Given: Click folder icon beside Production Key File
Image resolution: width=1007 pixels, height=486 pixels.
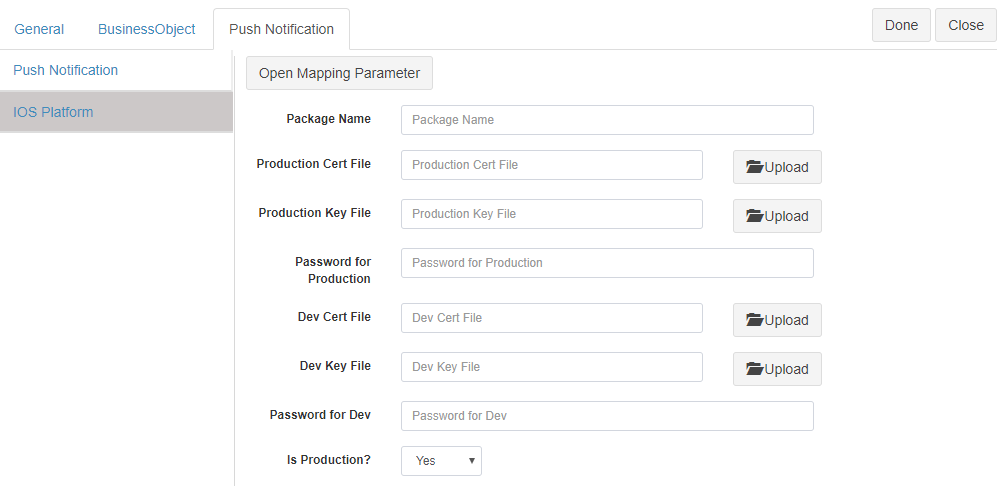Looking at the screenshot, I should pyautogui.click(x=755, y=216).
